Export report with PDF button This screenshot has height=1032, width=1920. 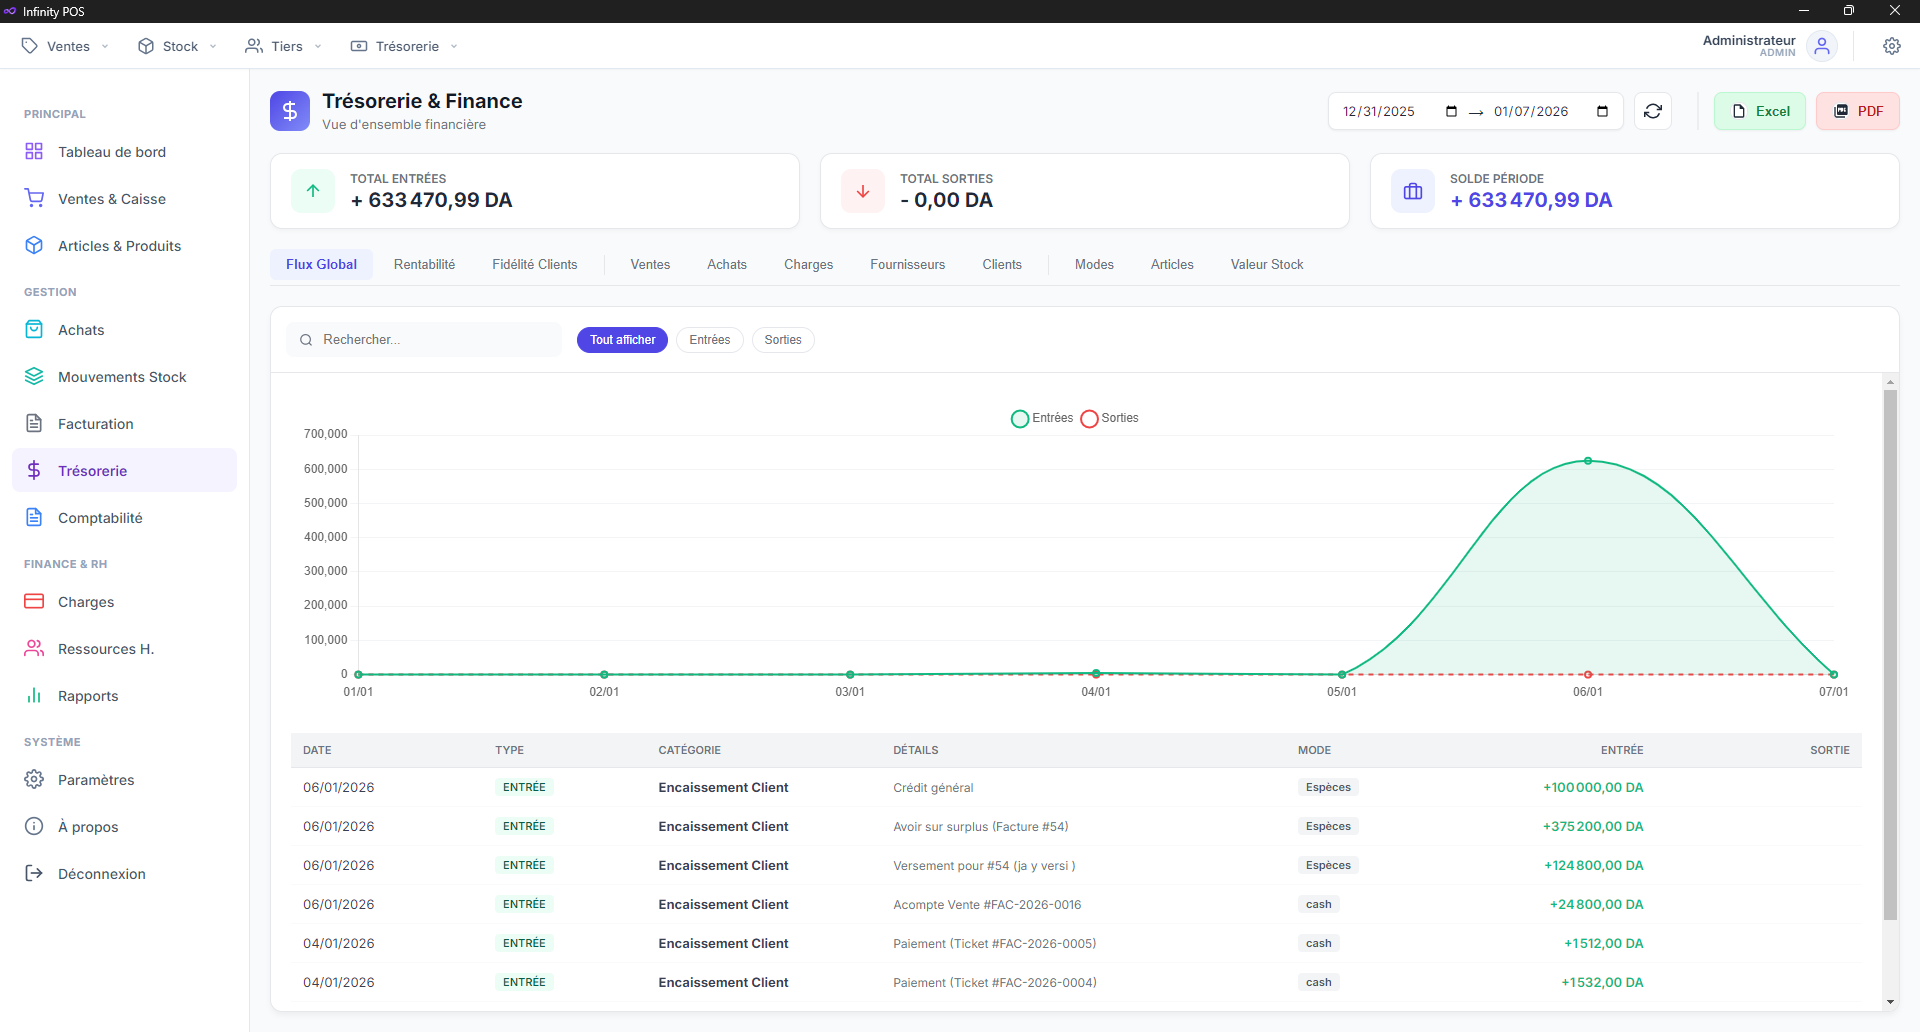(1858, 111)
